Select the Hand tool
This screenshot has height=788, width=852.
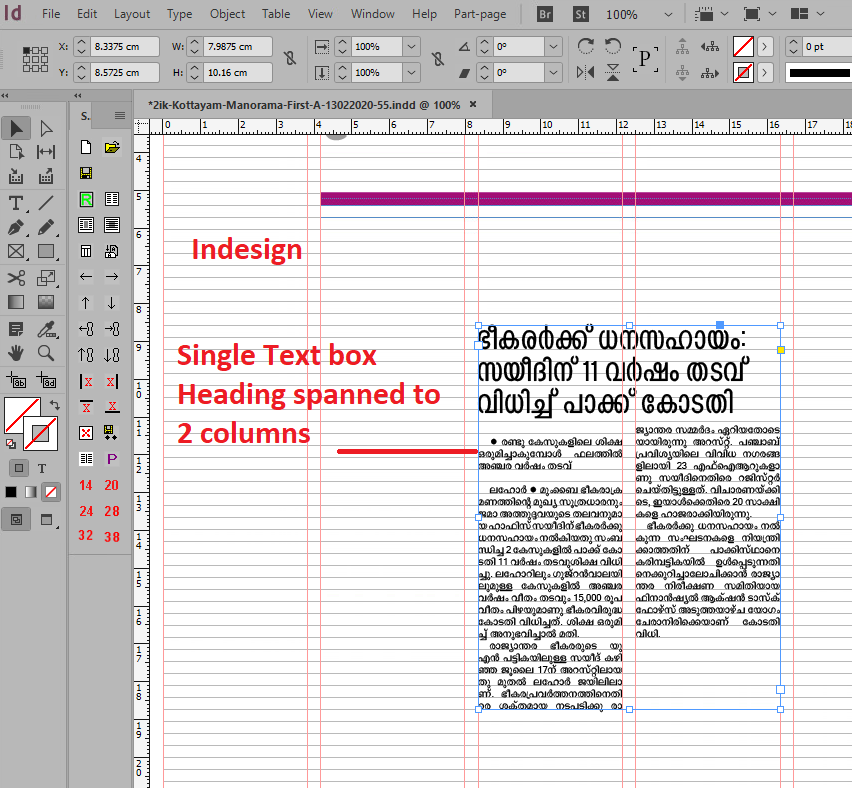pyautogui.click(x=16, y=353)
